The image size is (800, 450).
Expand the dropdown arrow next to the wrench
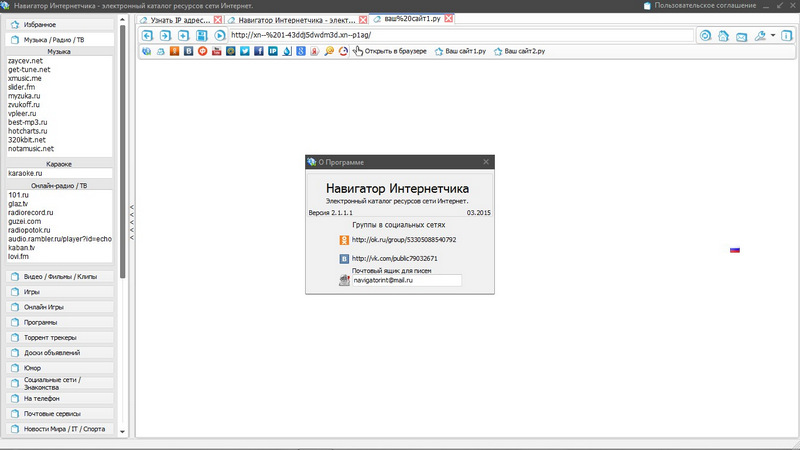[773, 36]
